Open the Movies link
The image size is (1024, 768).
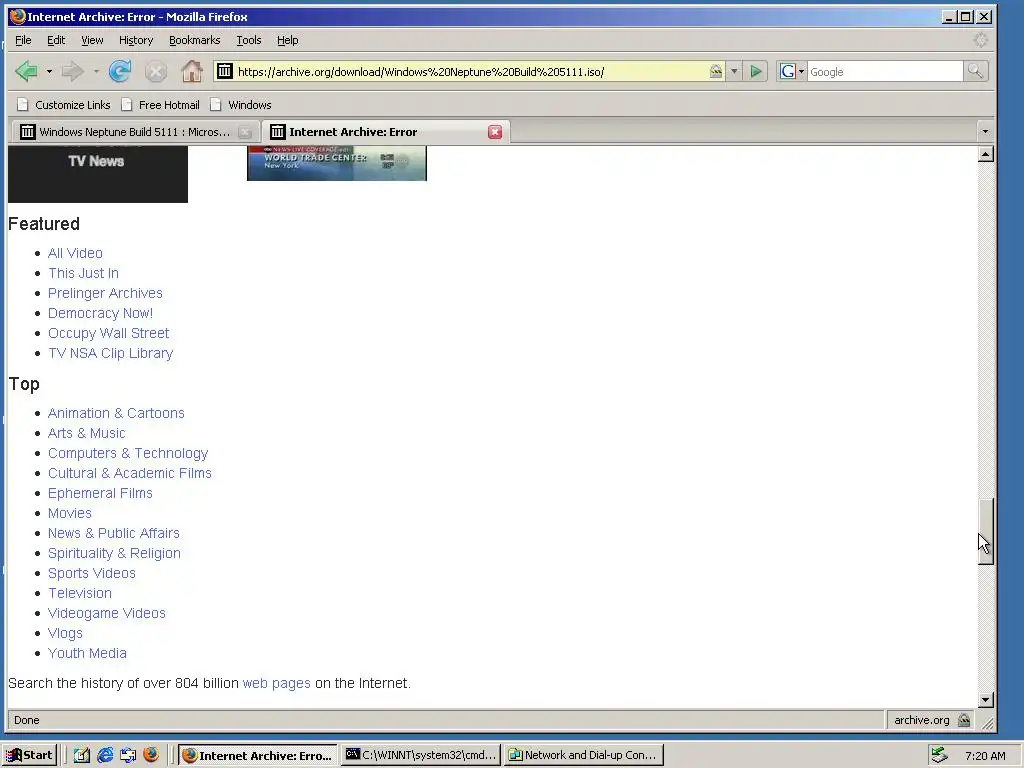[x=69, y=513]
